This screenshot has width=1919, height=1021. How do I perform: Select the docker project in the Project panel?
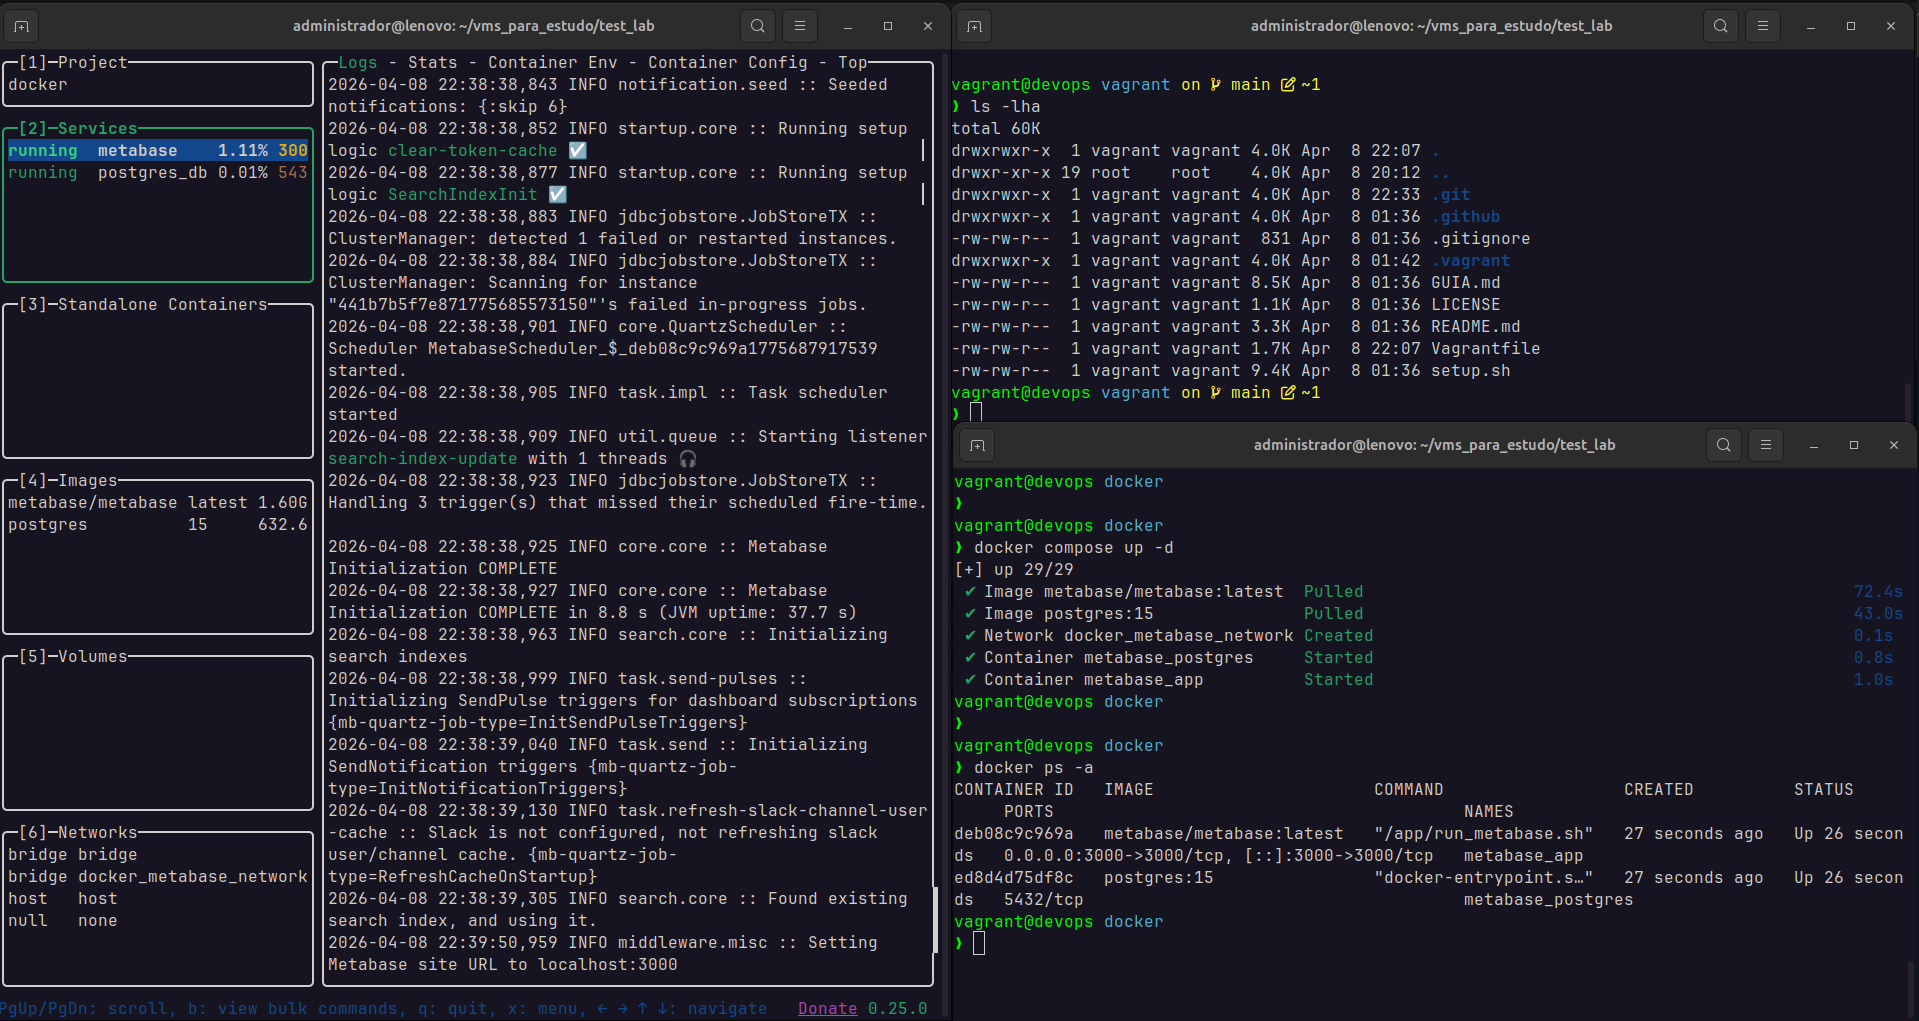38,84
